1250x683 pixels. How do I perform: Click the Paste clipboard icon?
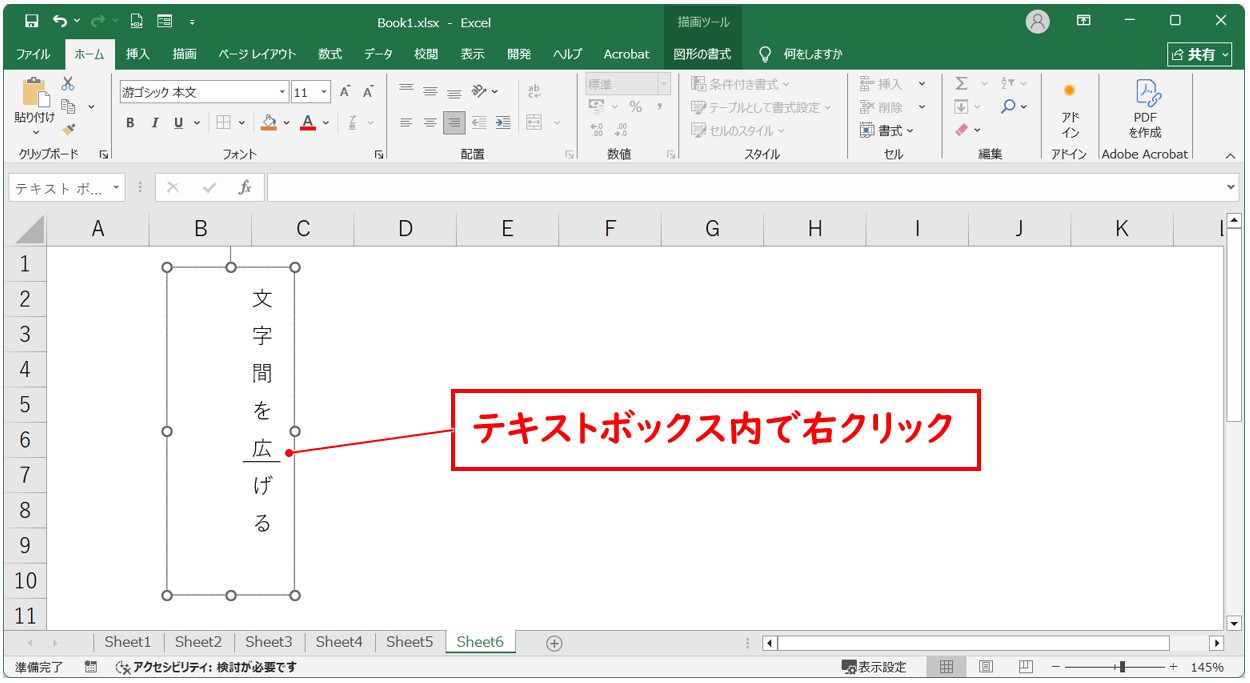tap(35, 93)
